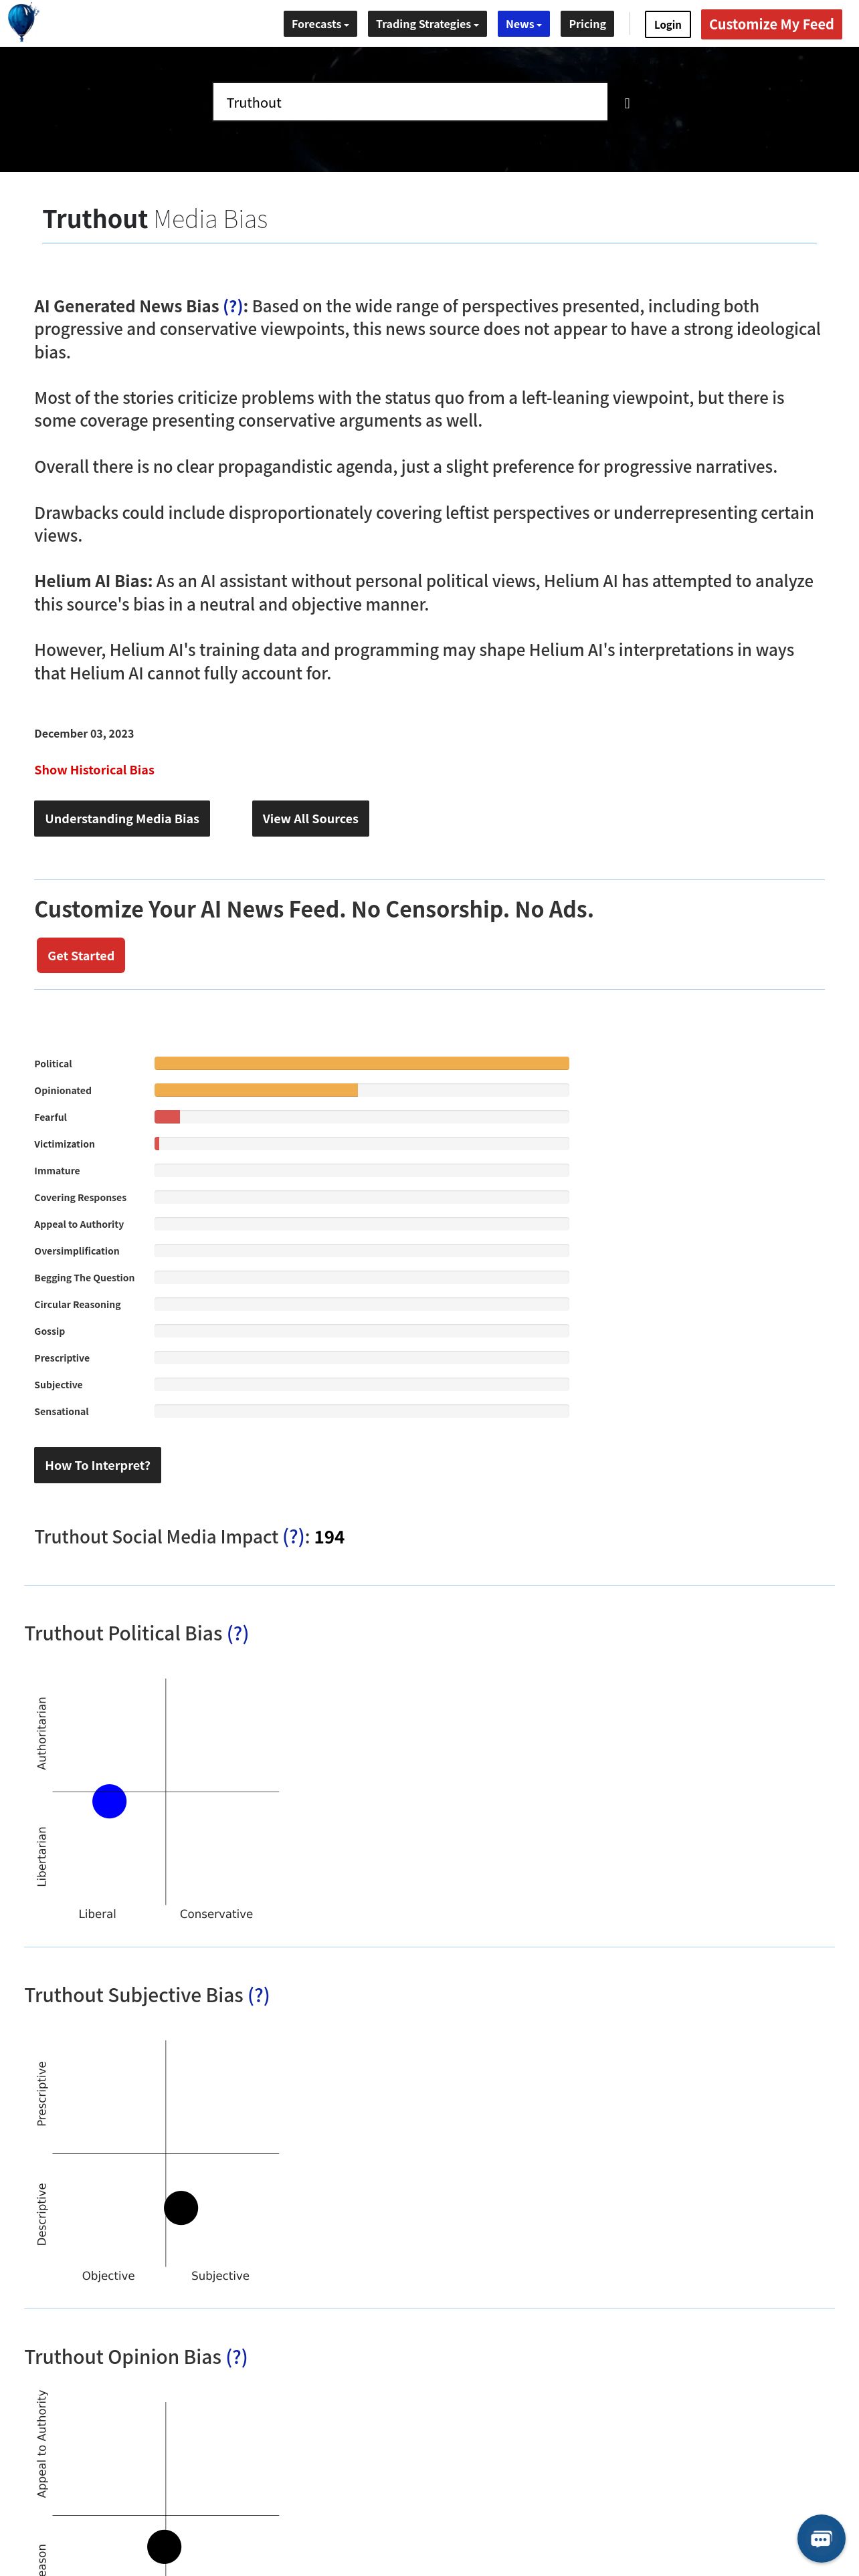Click help (?) beside Social Media Impact
859x2576 pixels.
pos(293,1537)
